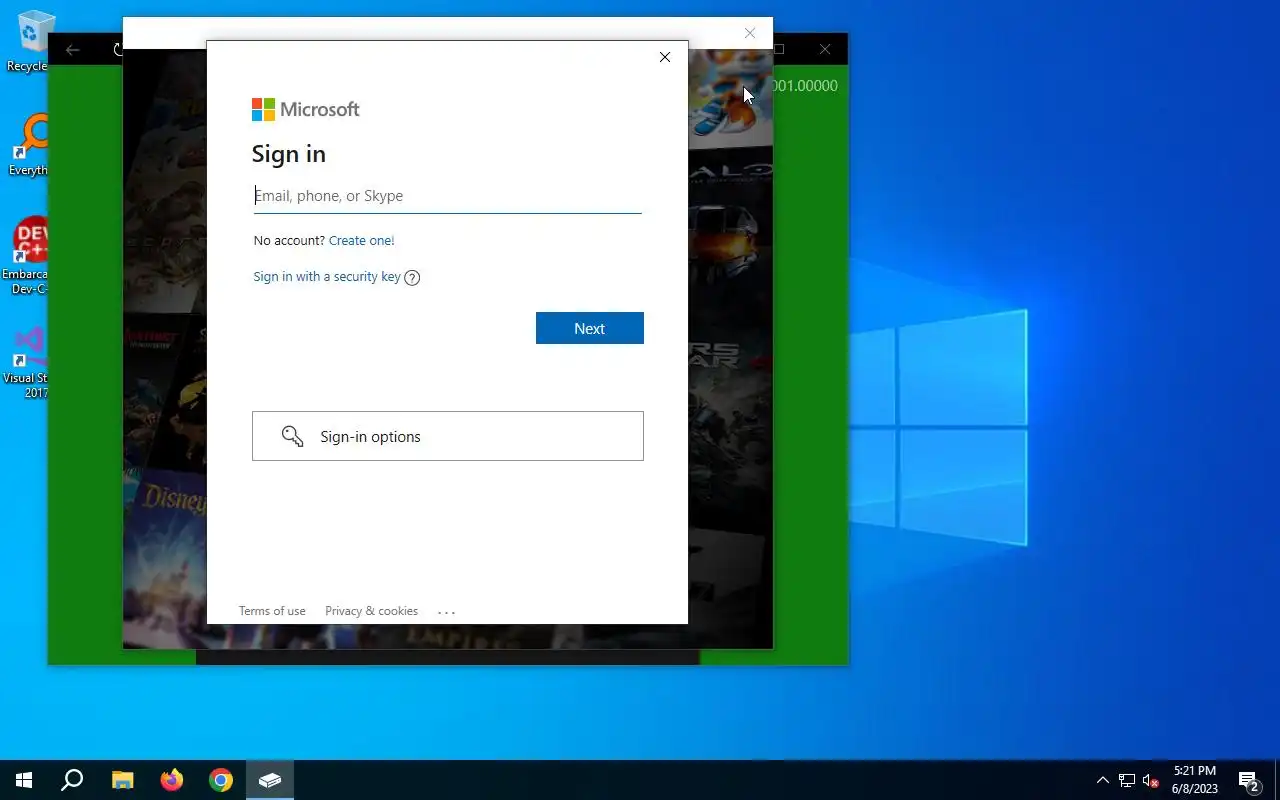Open File Explorer from the taskbar

click(122, 780)
